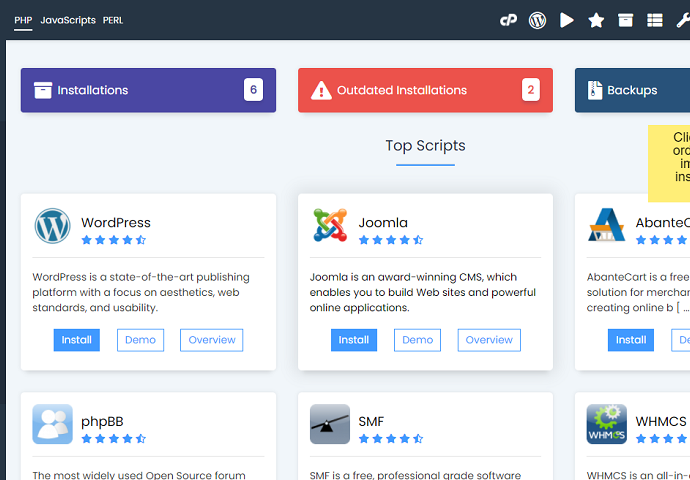Open the Backups panel

(632, 90)
